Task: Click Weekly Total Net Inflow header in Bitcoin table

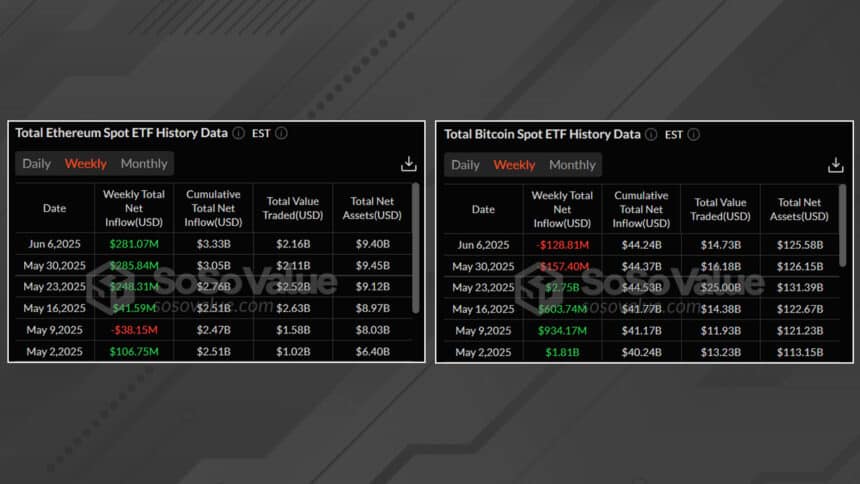Action: pyautogui.click(x=562, y=209)
